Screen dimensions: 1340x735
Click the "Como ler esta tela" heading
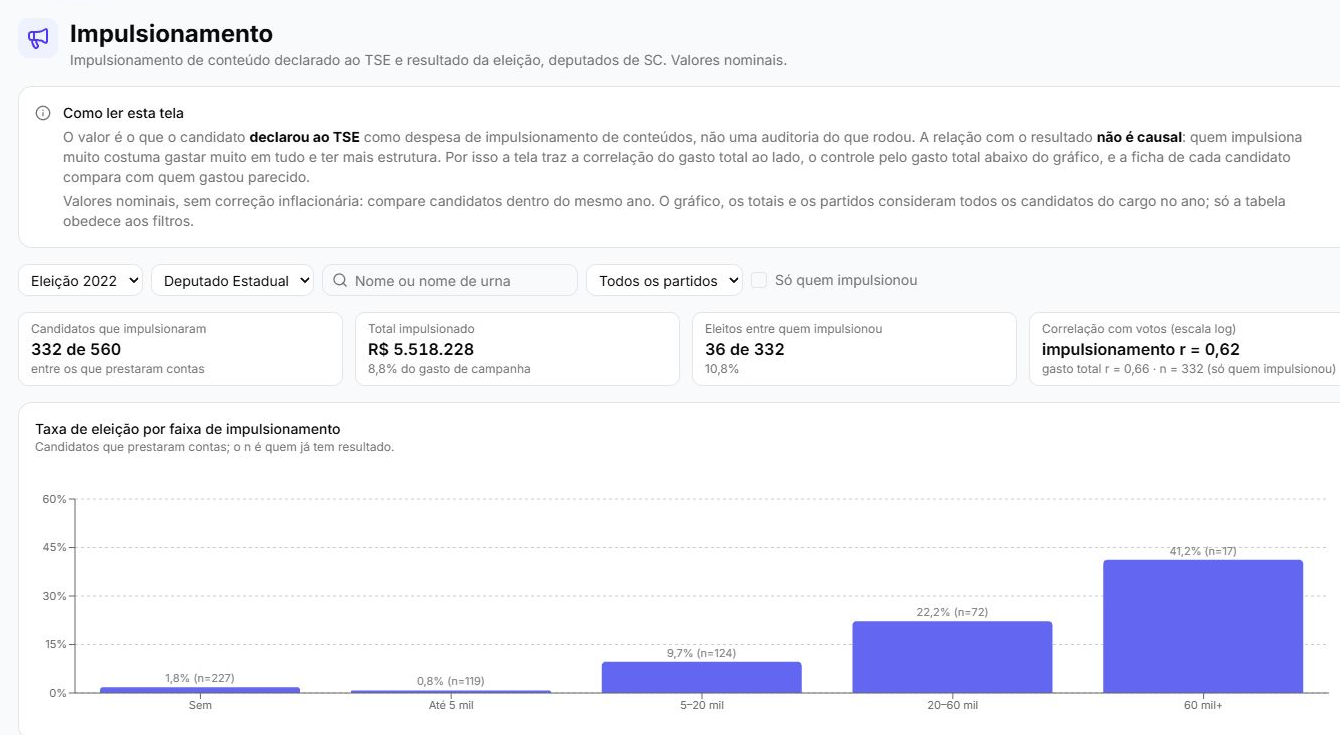123,113
